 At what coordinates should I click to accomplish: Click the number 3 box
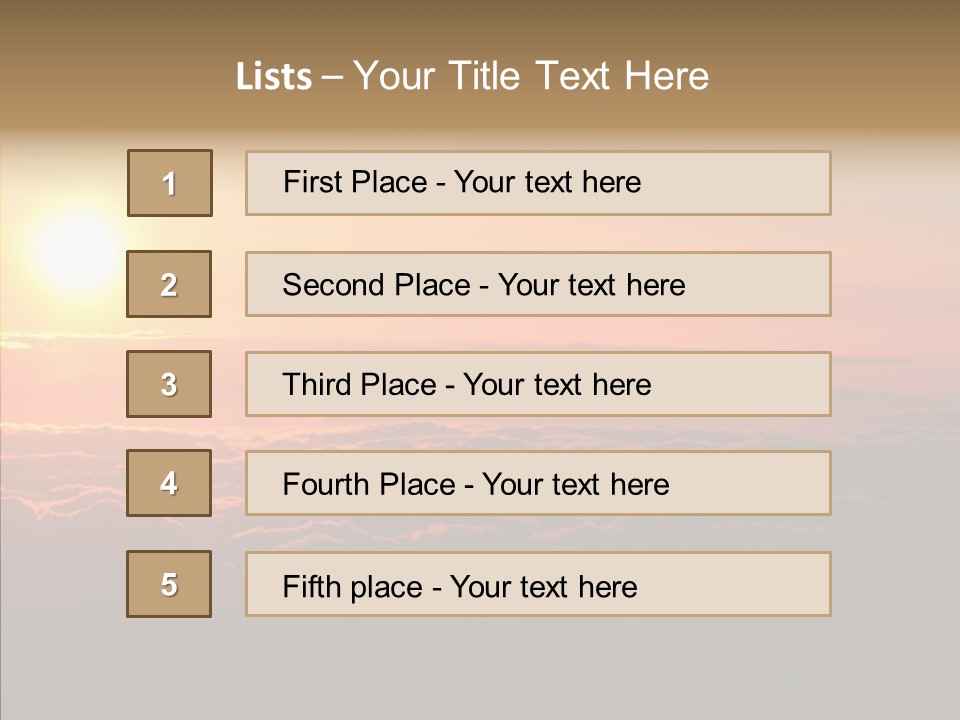point(169,384)
